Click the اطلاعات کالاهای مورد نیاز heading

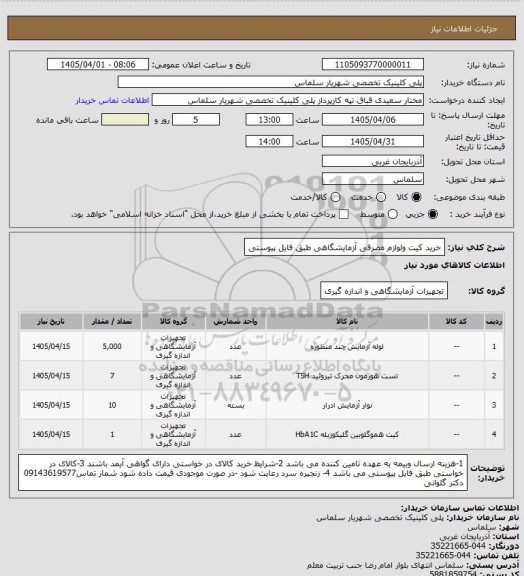tap(454, 265)
